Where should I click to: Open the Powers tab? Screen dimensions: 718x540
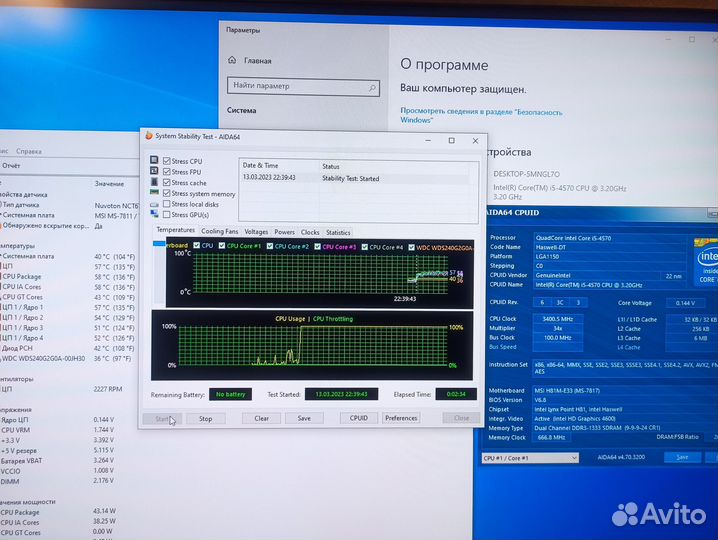[x=284, y=232]
